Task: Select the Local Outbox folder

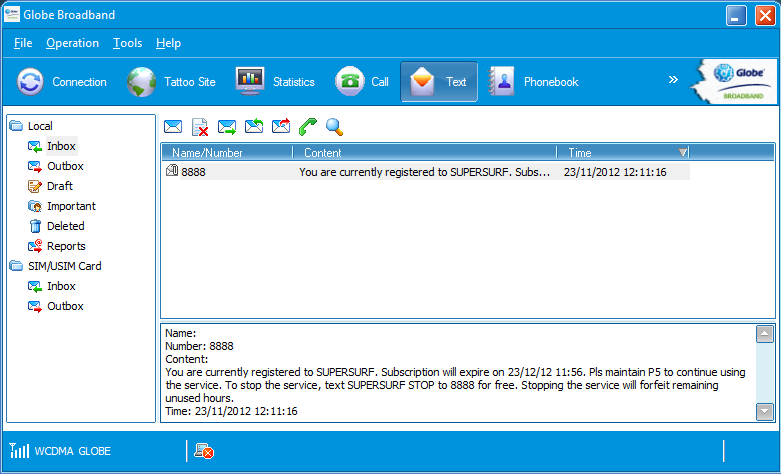Action: click(x=65, y=166)
